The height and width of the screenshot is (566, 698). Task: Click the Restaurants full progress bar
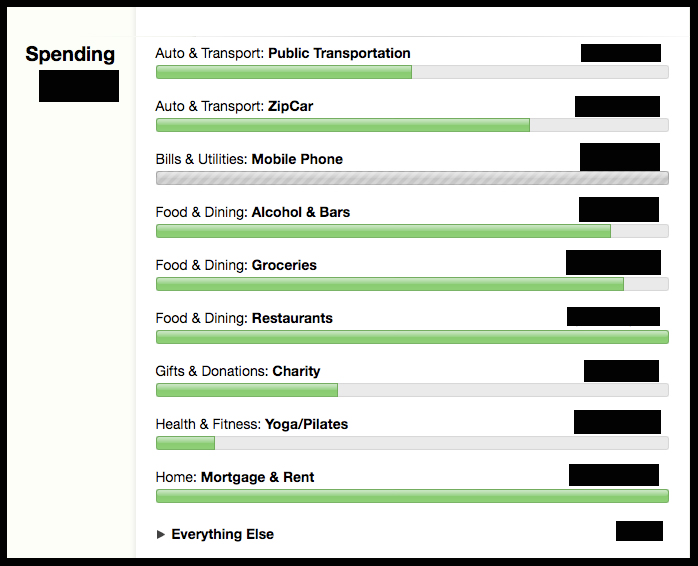(412, 337)
